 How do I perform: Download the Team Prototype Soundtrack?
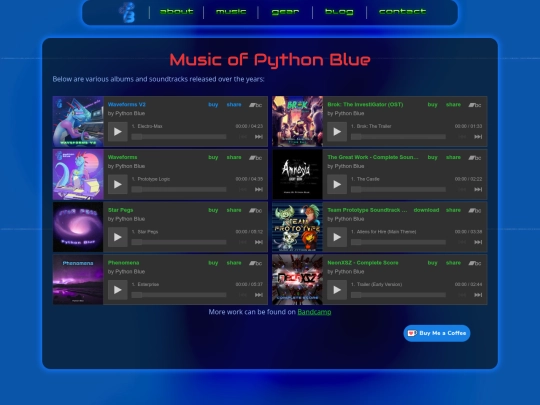tap(426, 210)
